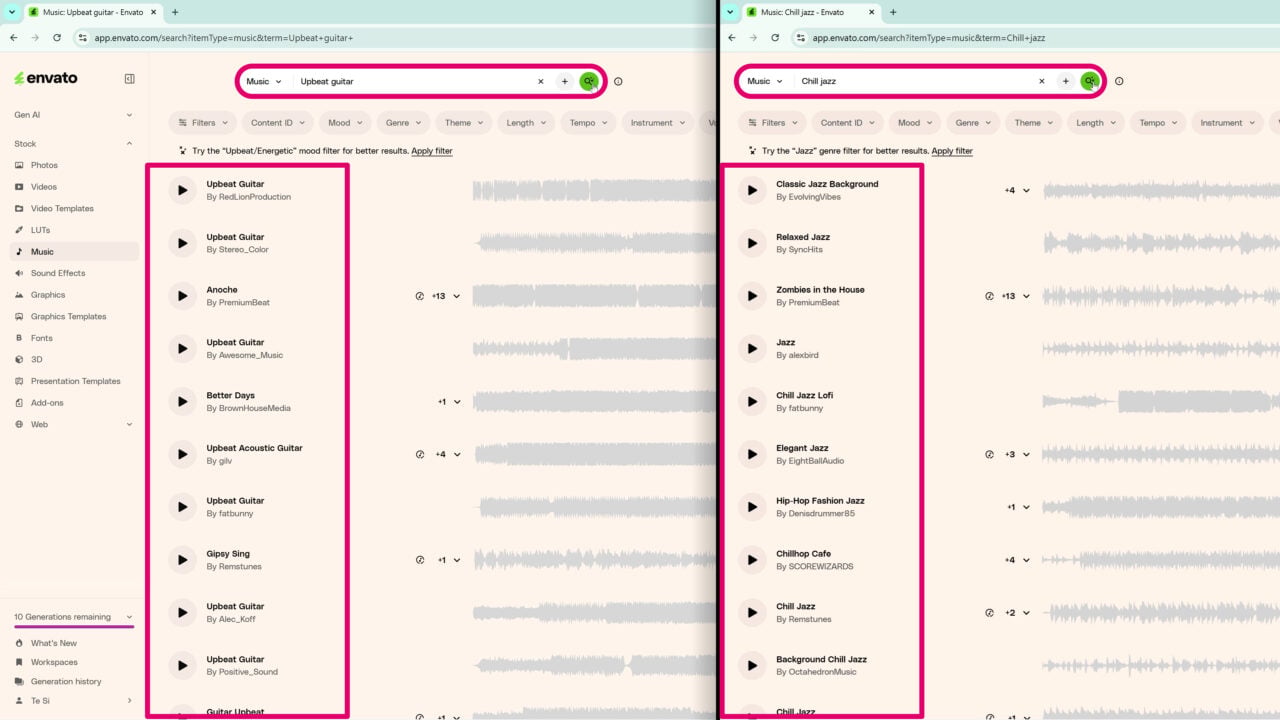The image size is (1280, 720).
Task: Reload the Chill jazz browser page
Action: point(775,37)
